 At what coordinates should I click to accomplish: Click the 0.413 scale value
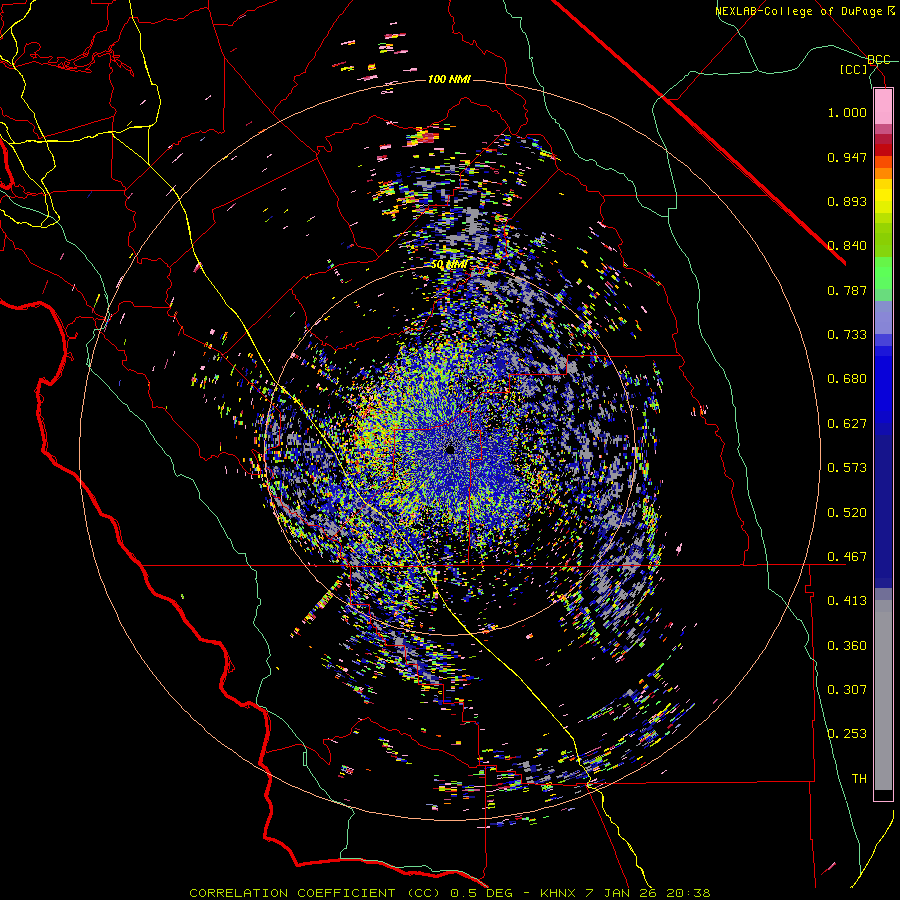point(847,601)
